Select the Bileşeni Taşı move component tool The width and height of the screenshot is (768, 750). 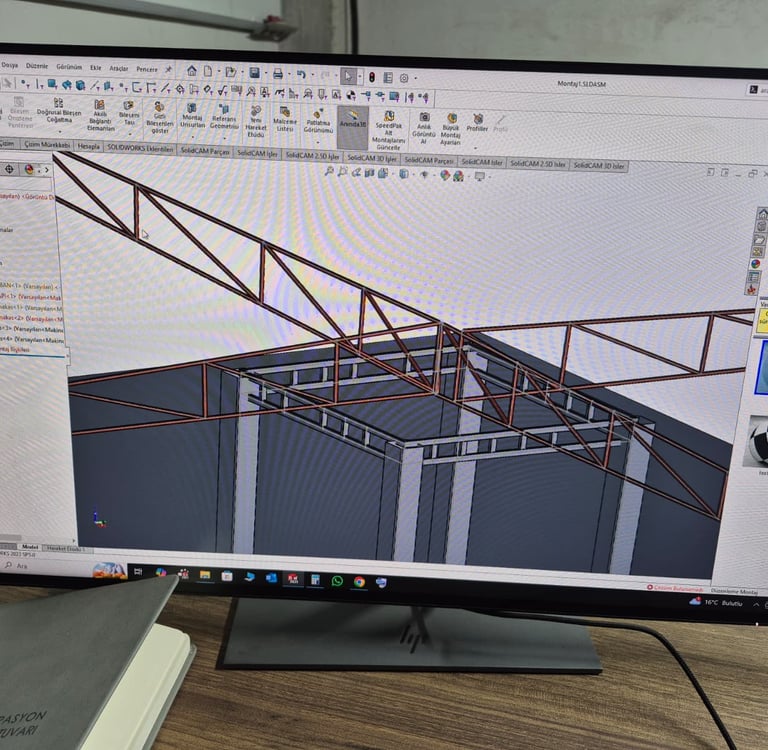[129, 113]
